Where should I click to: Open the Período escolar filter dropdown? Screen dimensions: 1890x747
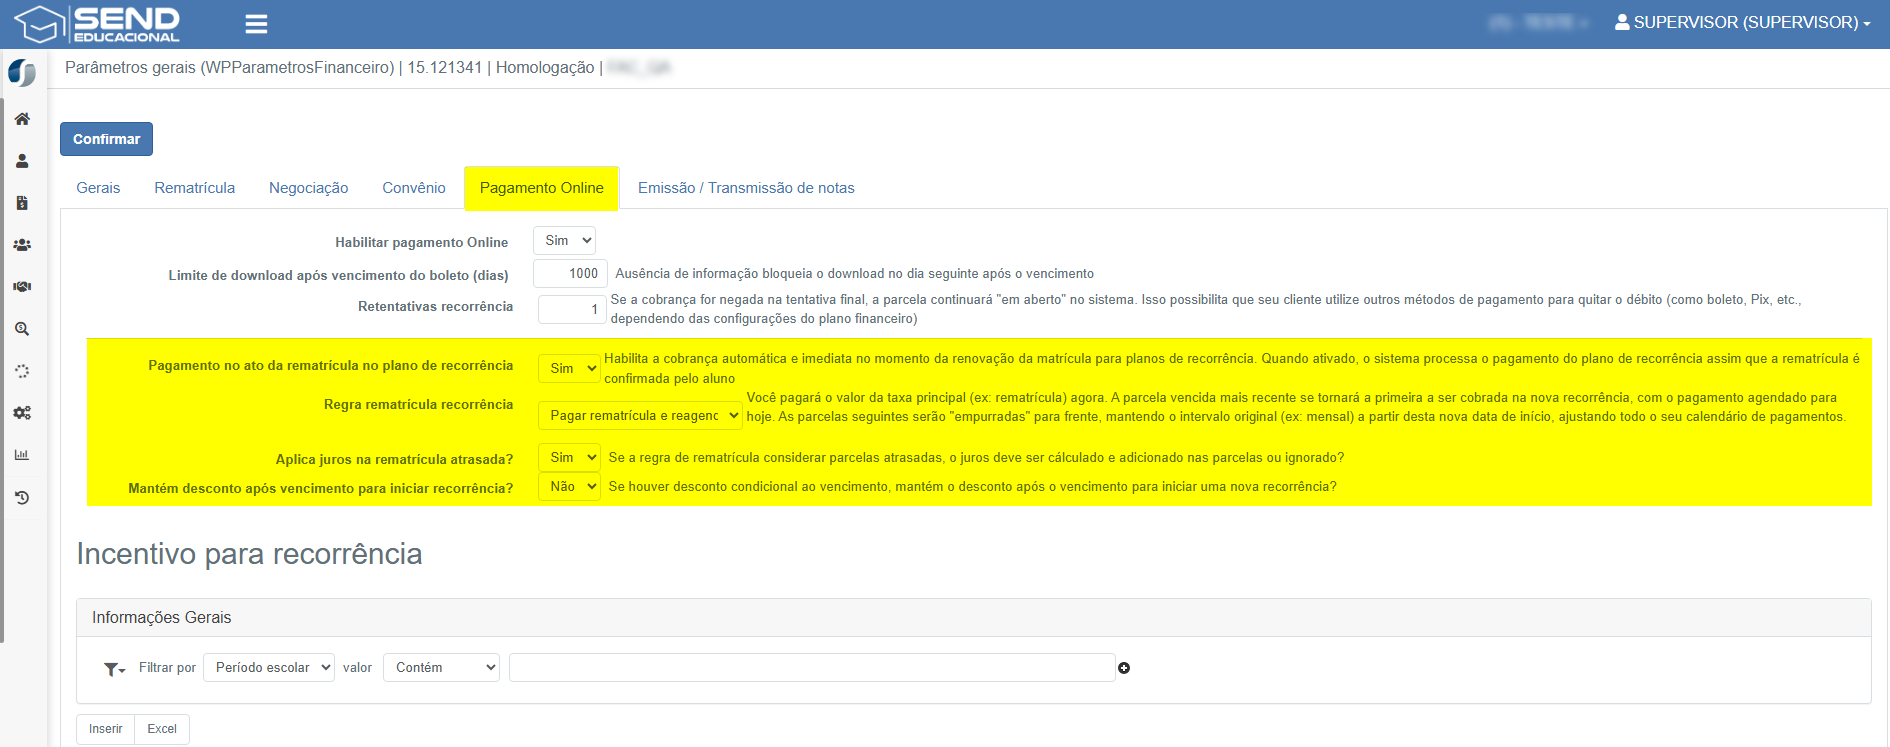point(269,668)
